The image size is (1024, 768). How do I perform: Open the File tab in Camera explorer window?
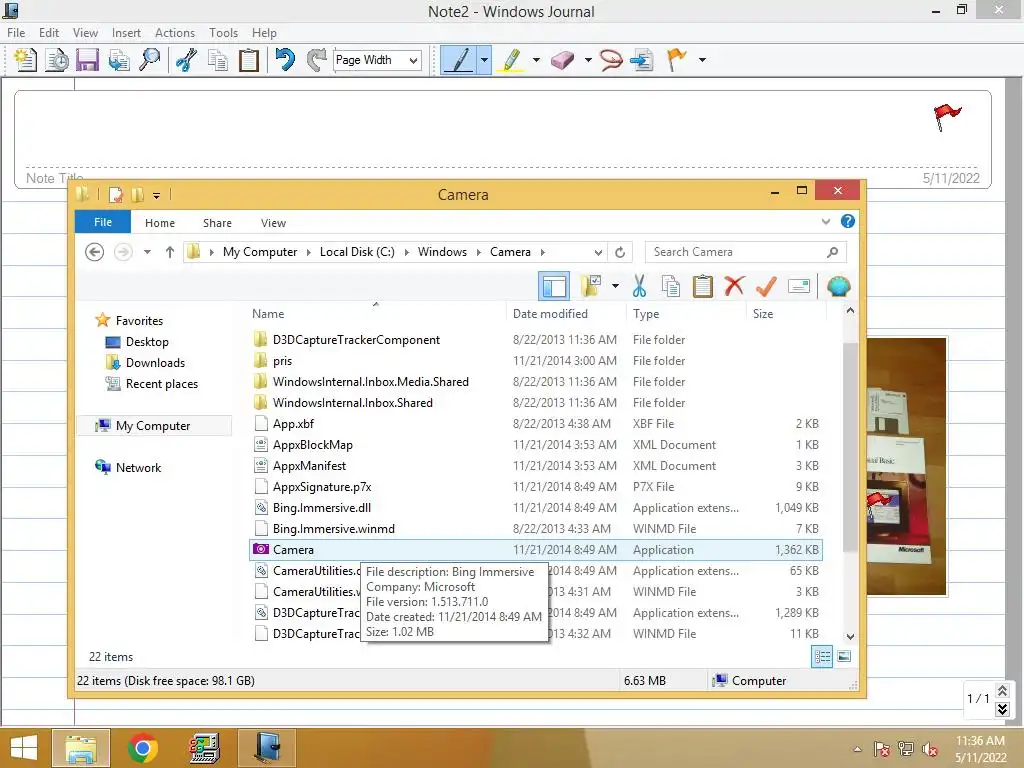click(103, 222)
